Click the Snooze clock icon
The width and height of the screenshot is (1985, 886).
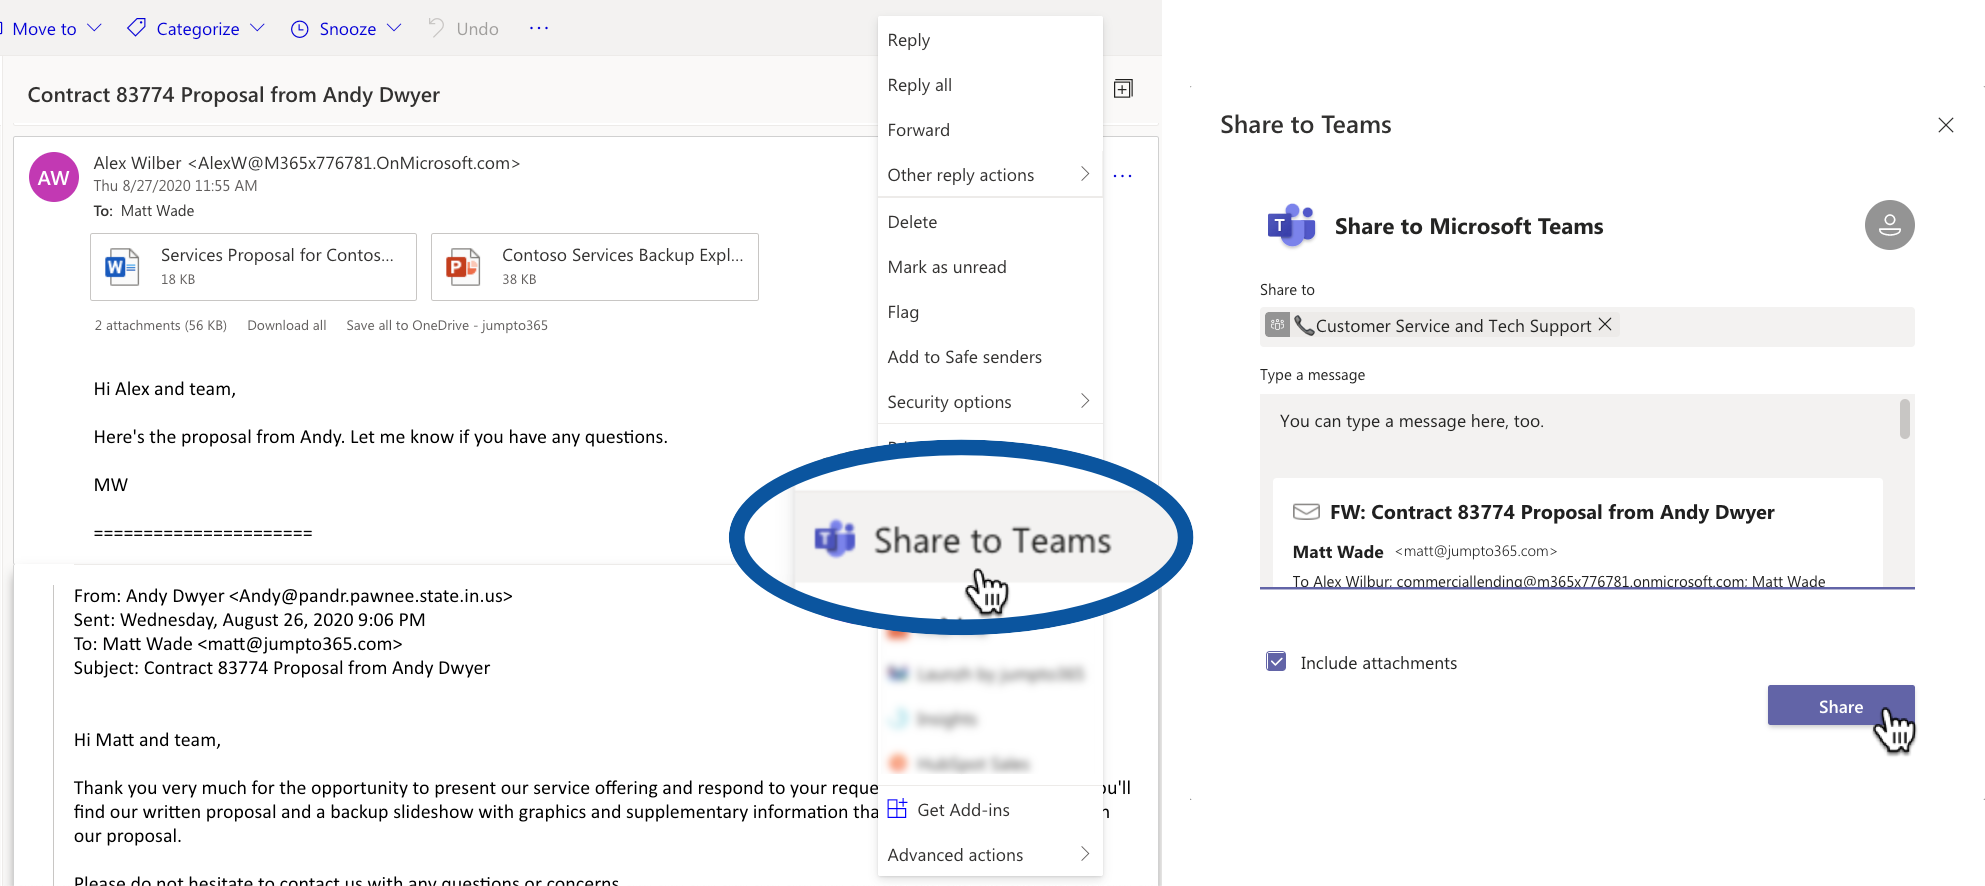pos(299,29)
